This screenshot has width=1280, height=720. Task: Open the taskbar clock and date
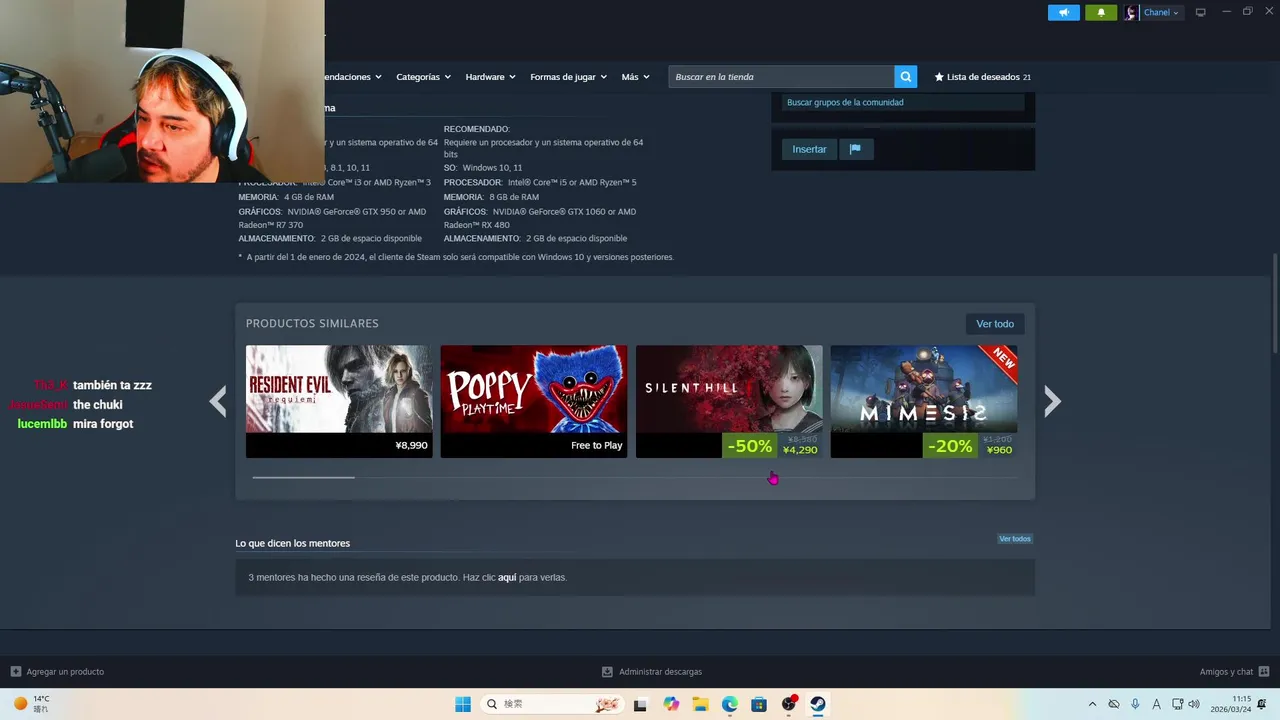point(1231,704)
